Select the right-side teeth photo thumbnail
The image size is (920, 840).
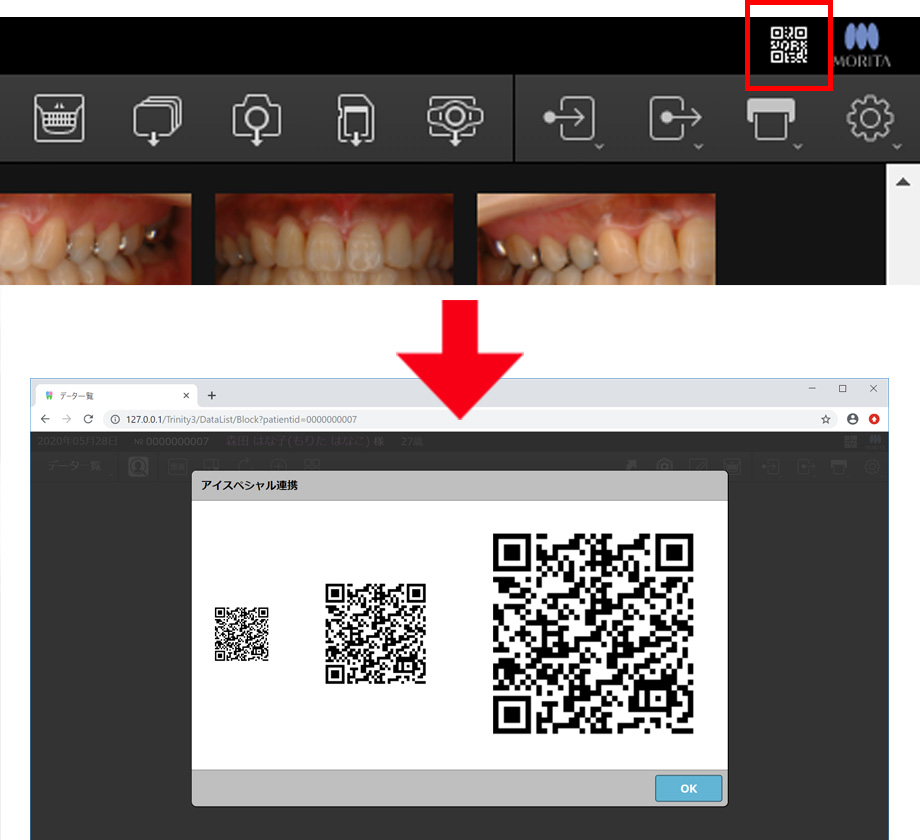pyautogui.click(x=596, y=239)
